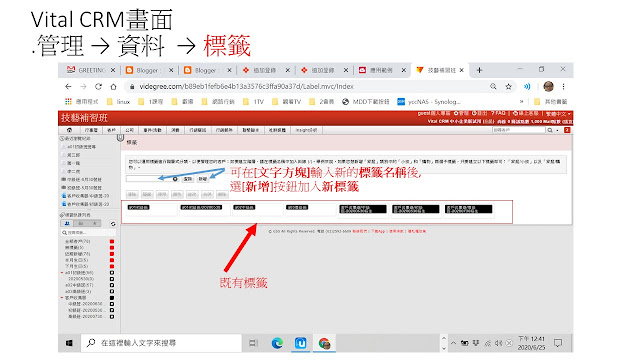Open the Chrome three-dot menu
This screenshot has width=640, height=360.
(x=563, y=87)
